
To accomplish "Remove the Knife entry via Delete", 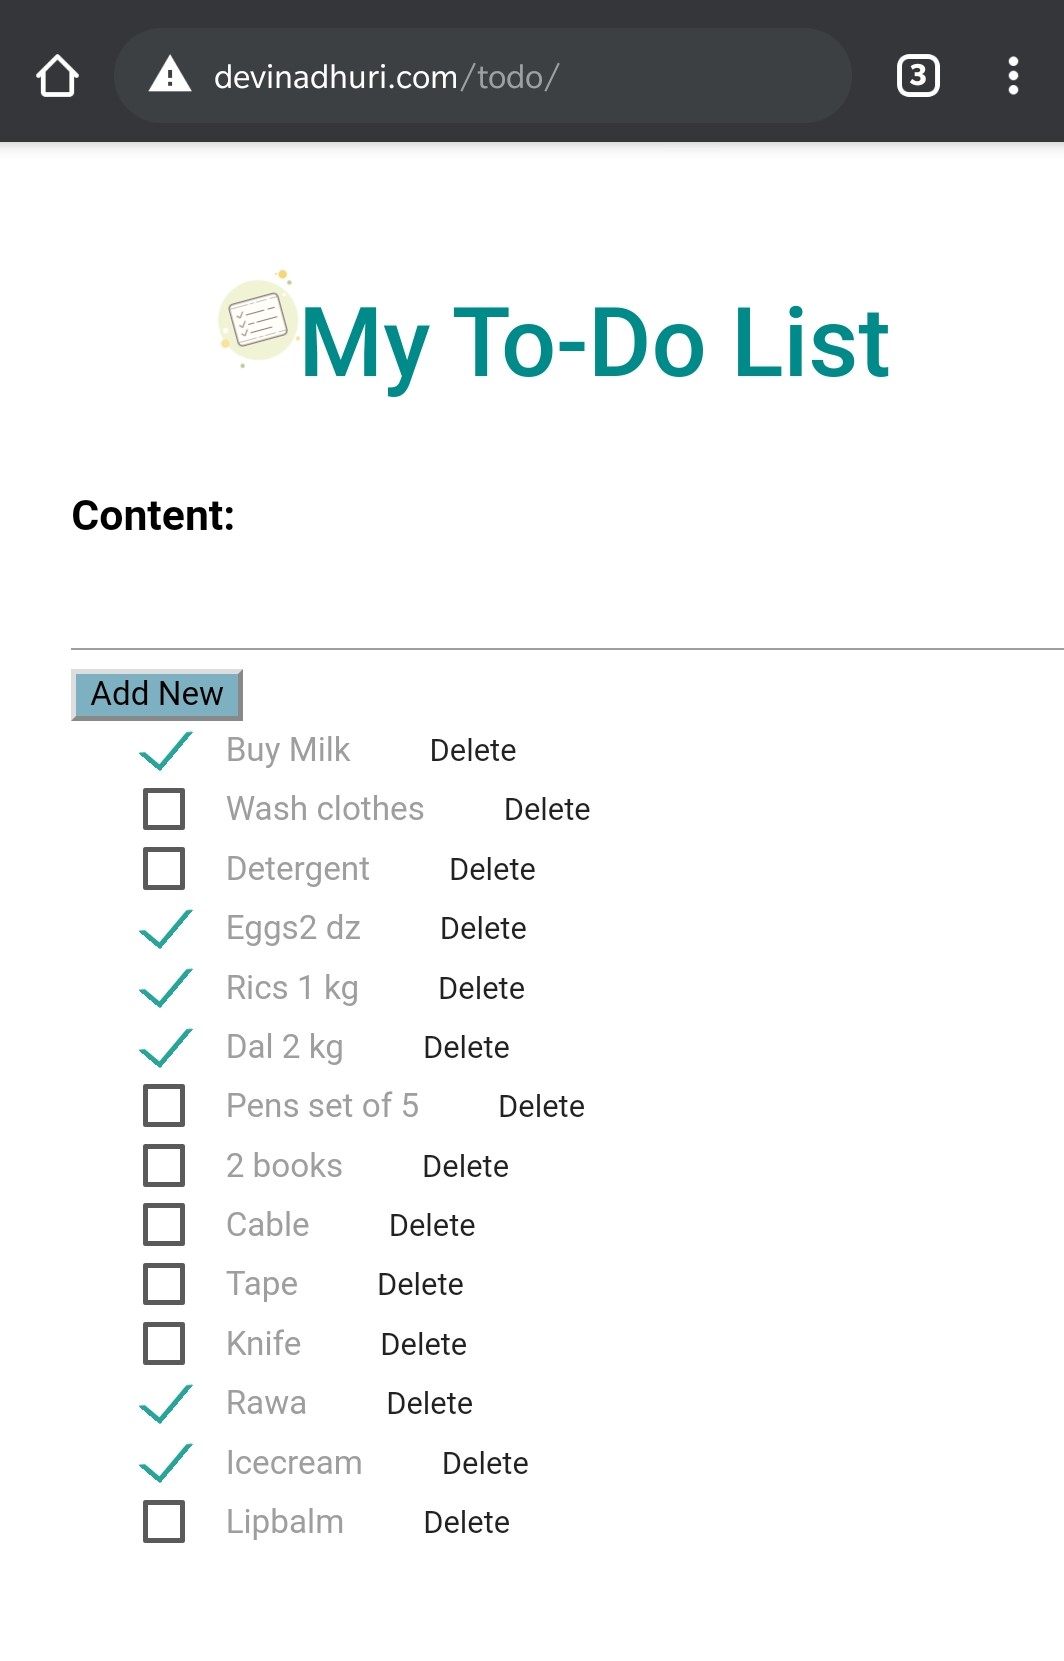I will 423,1344.
